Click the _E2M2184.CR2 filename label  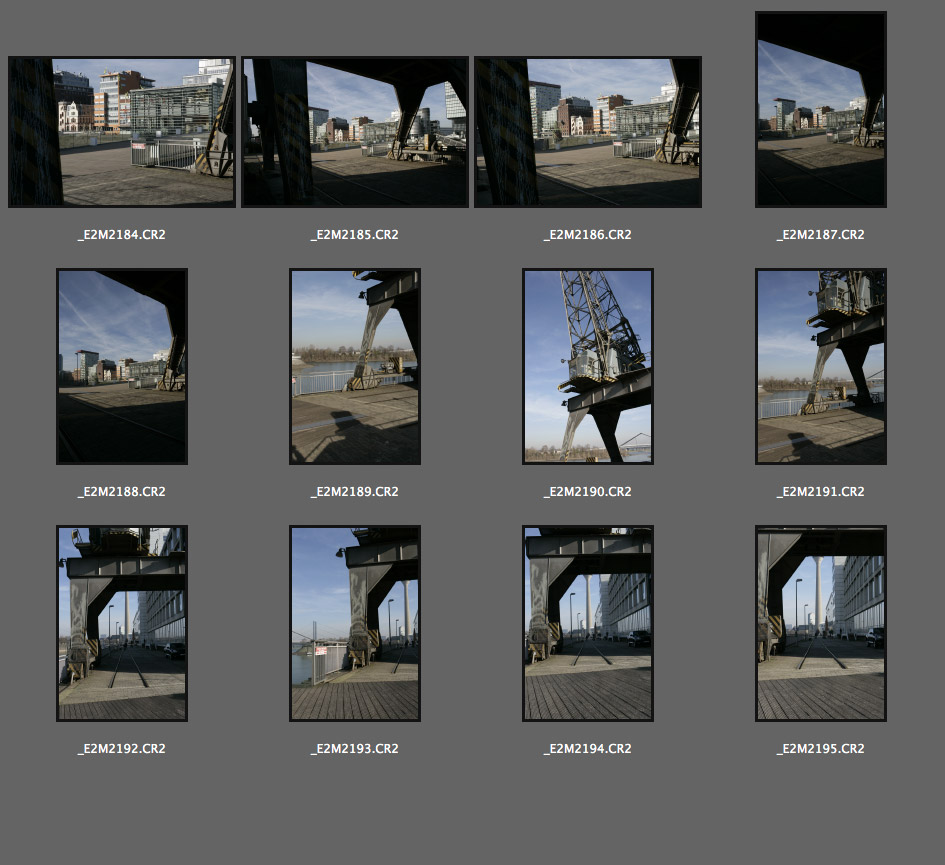(122, 235)
